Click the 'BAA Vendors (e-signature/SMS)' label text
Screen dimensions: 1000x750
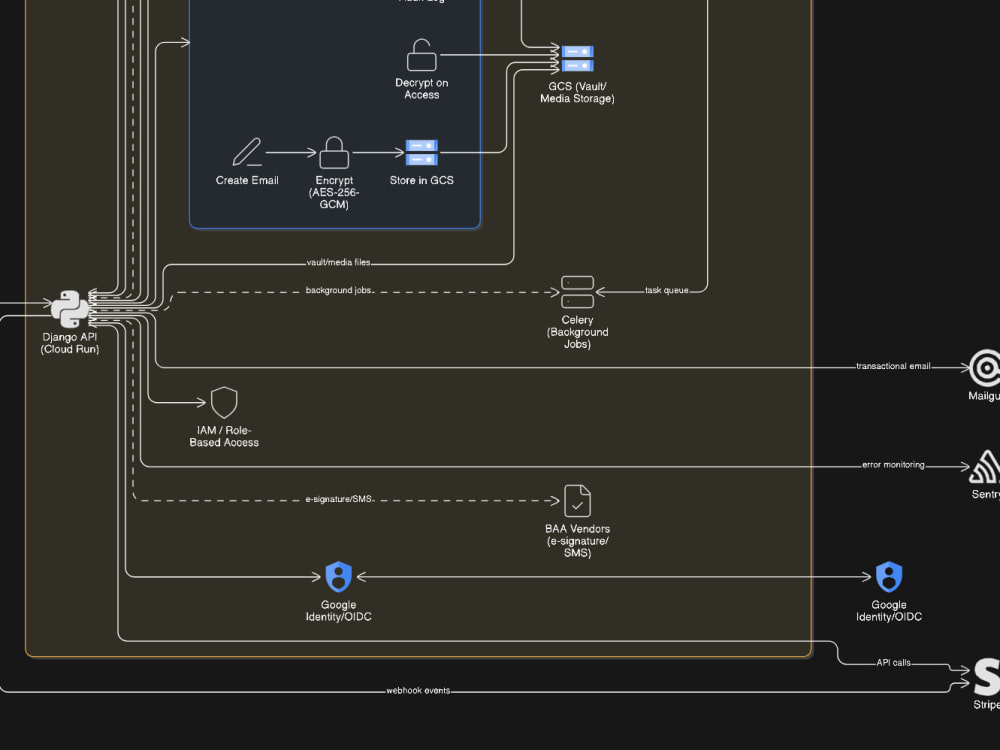[577, 541]
